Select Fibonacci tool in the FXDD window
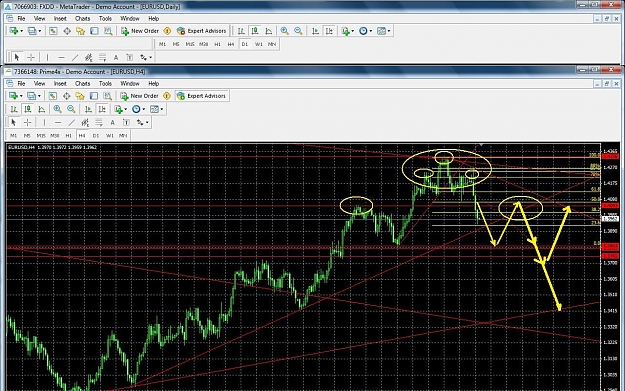 pos(102,57)
